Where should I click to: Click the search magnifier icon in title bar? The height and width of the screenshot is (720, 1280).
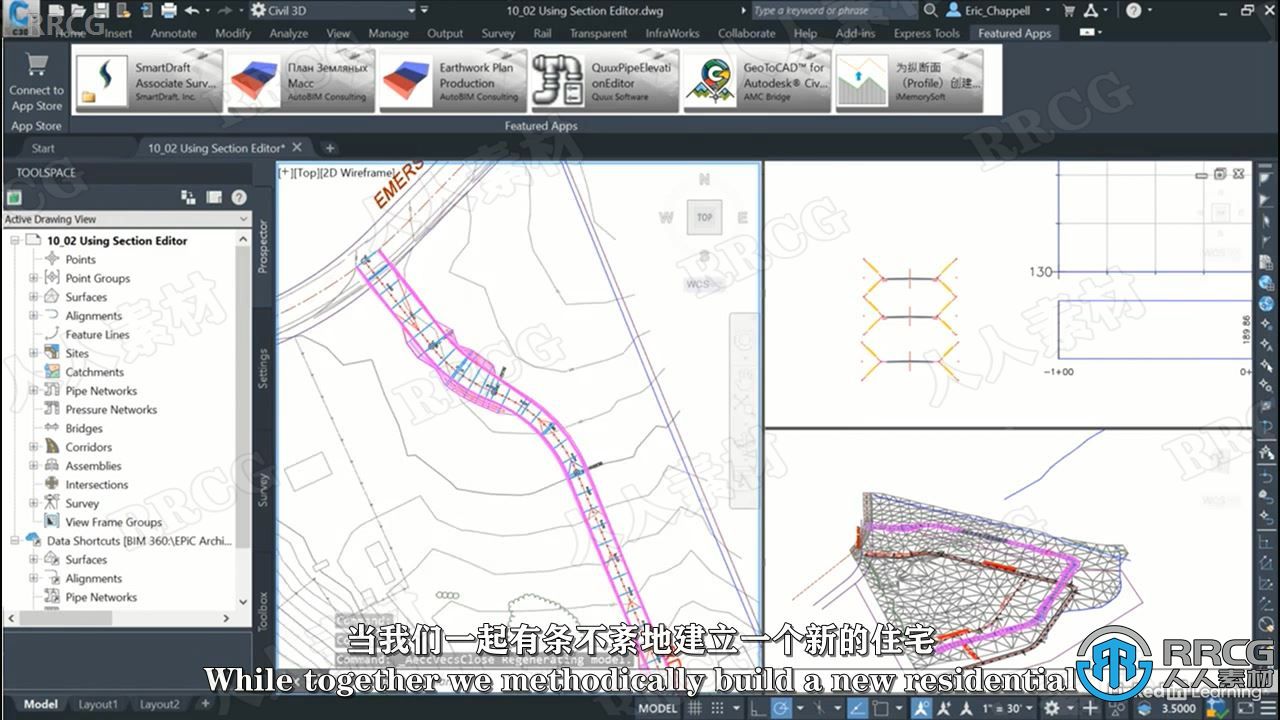click(930, 10)
